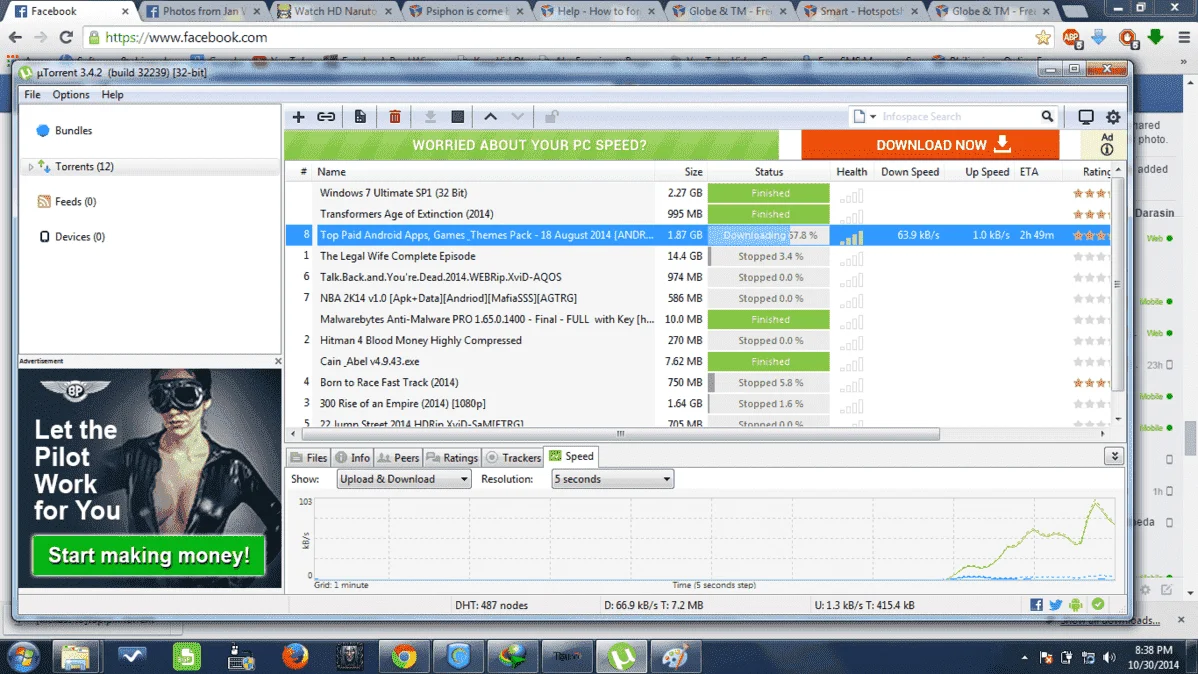1198x674 pixels.
Task: Sort by the Down Speed column header
Action: coord(910,172)
